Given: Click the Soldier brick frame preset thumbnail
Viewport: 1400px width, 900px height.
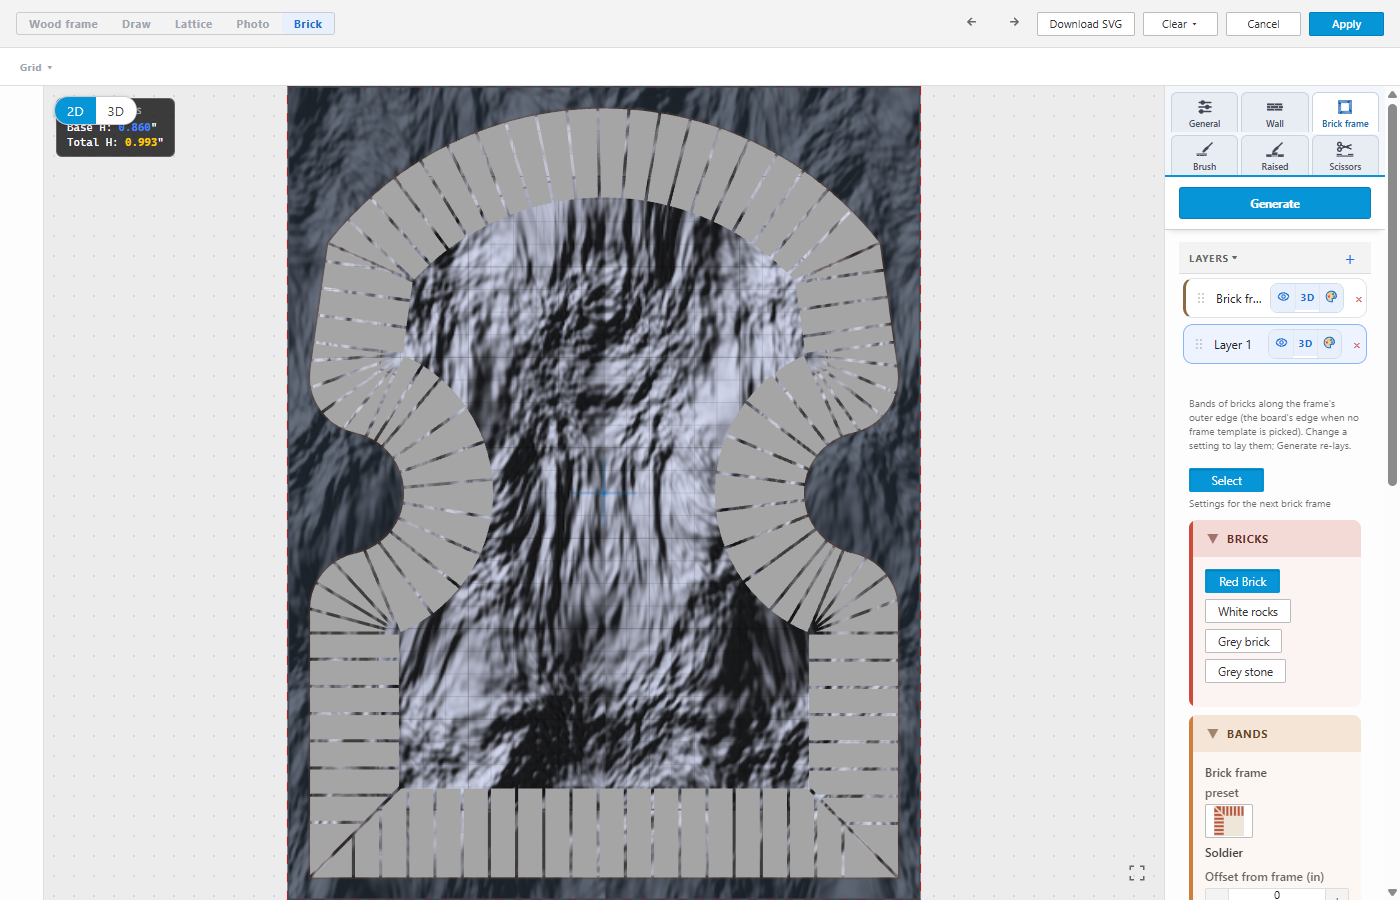Looking at the screenshot, I should (x=1229, y=821).
